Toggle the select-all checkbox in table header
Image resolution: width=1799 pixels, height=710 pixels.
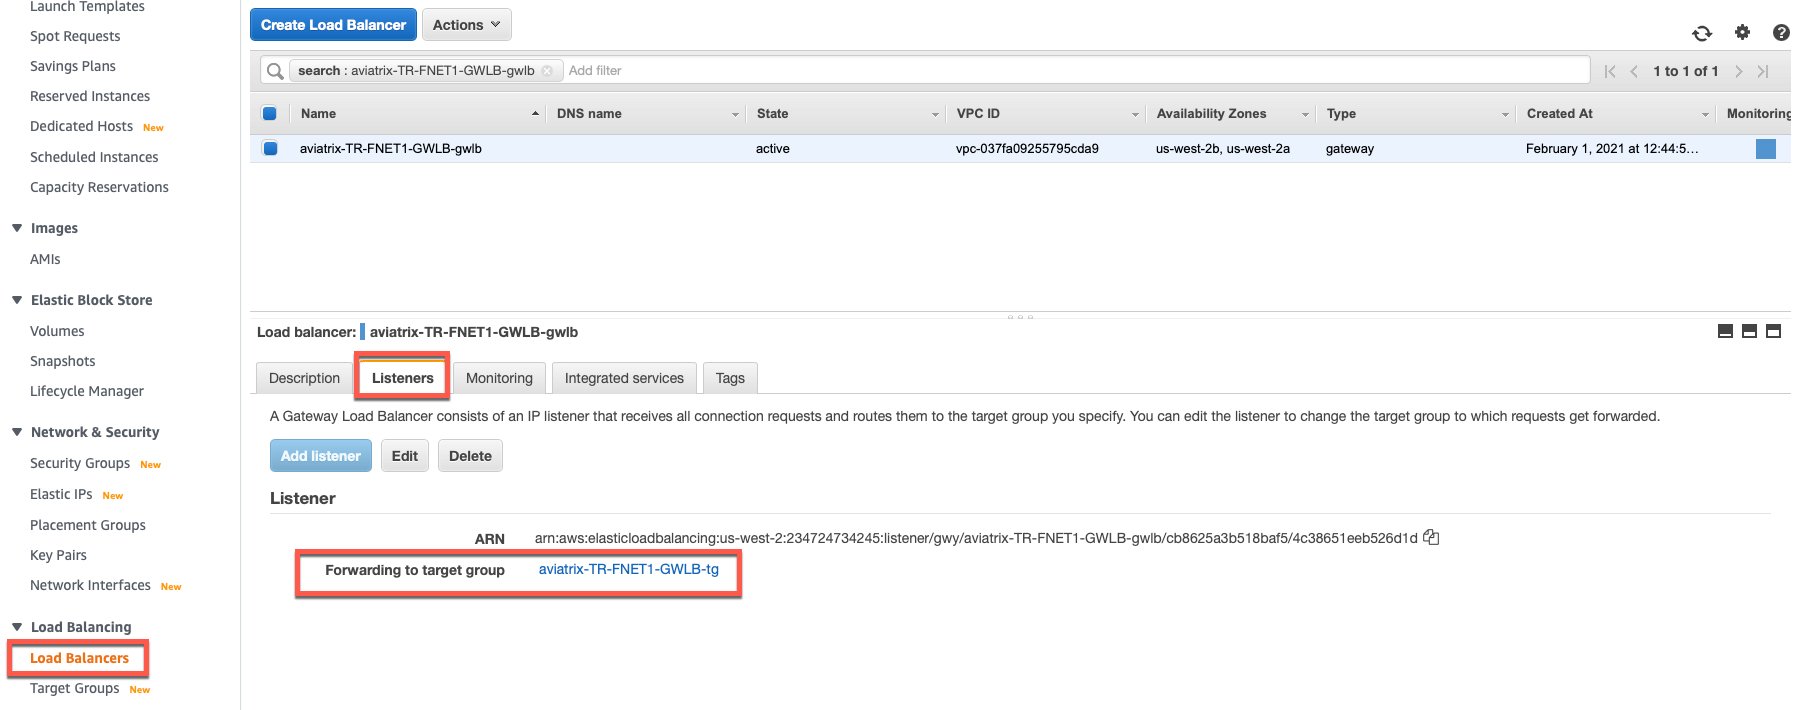tap(269, 113)
